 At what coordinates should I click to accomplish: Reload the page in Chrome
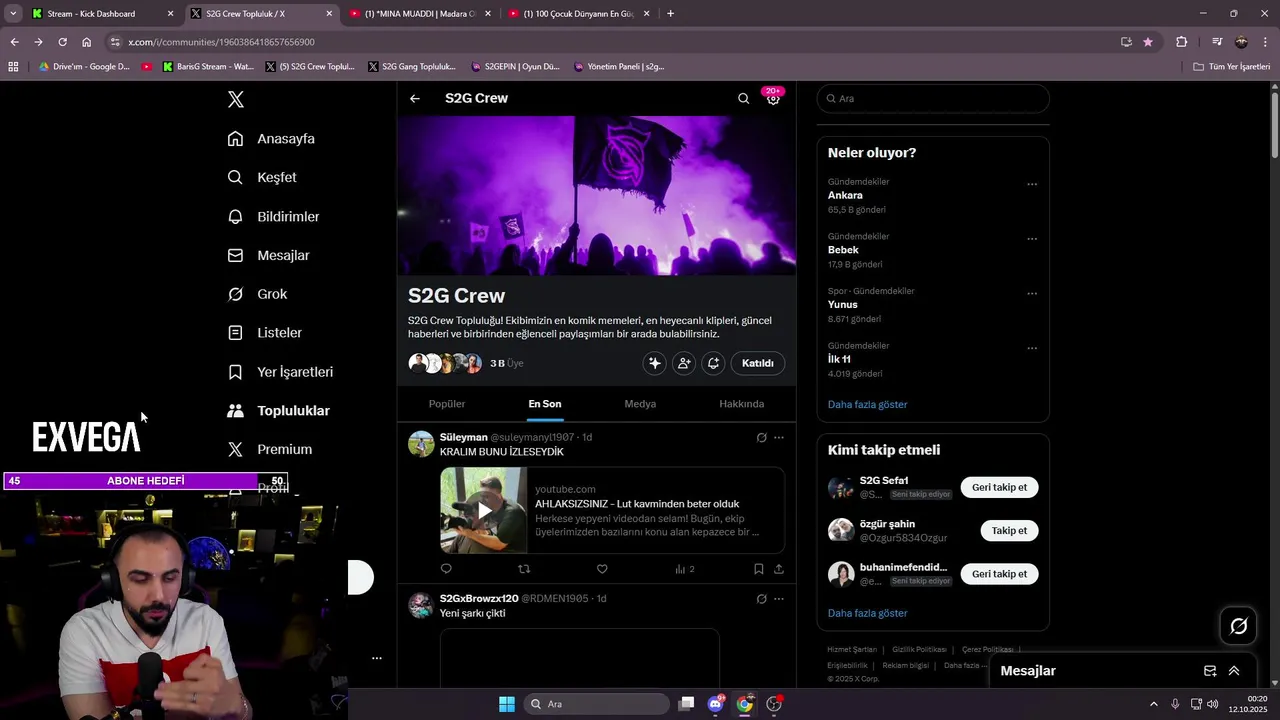(62, 42)
